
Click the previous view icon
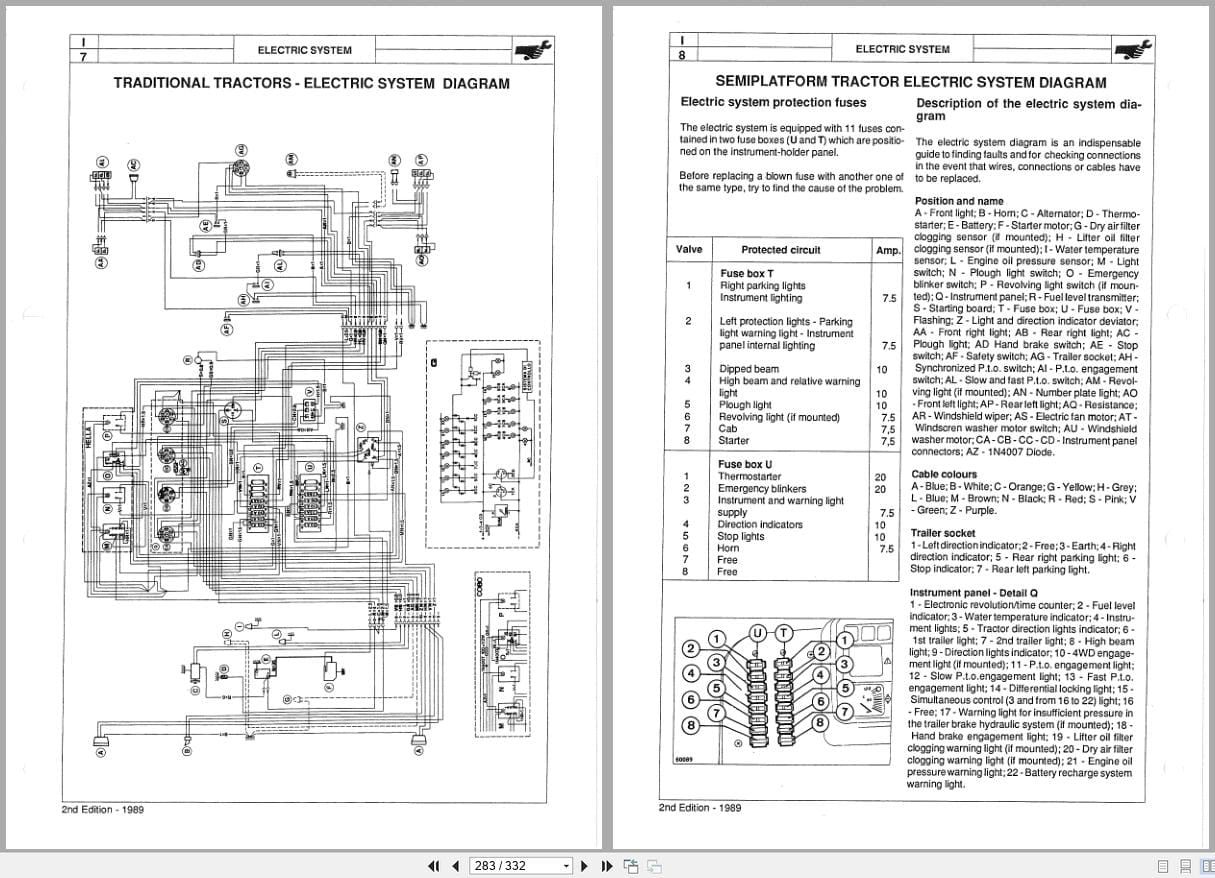coord(631,866)
